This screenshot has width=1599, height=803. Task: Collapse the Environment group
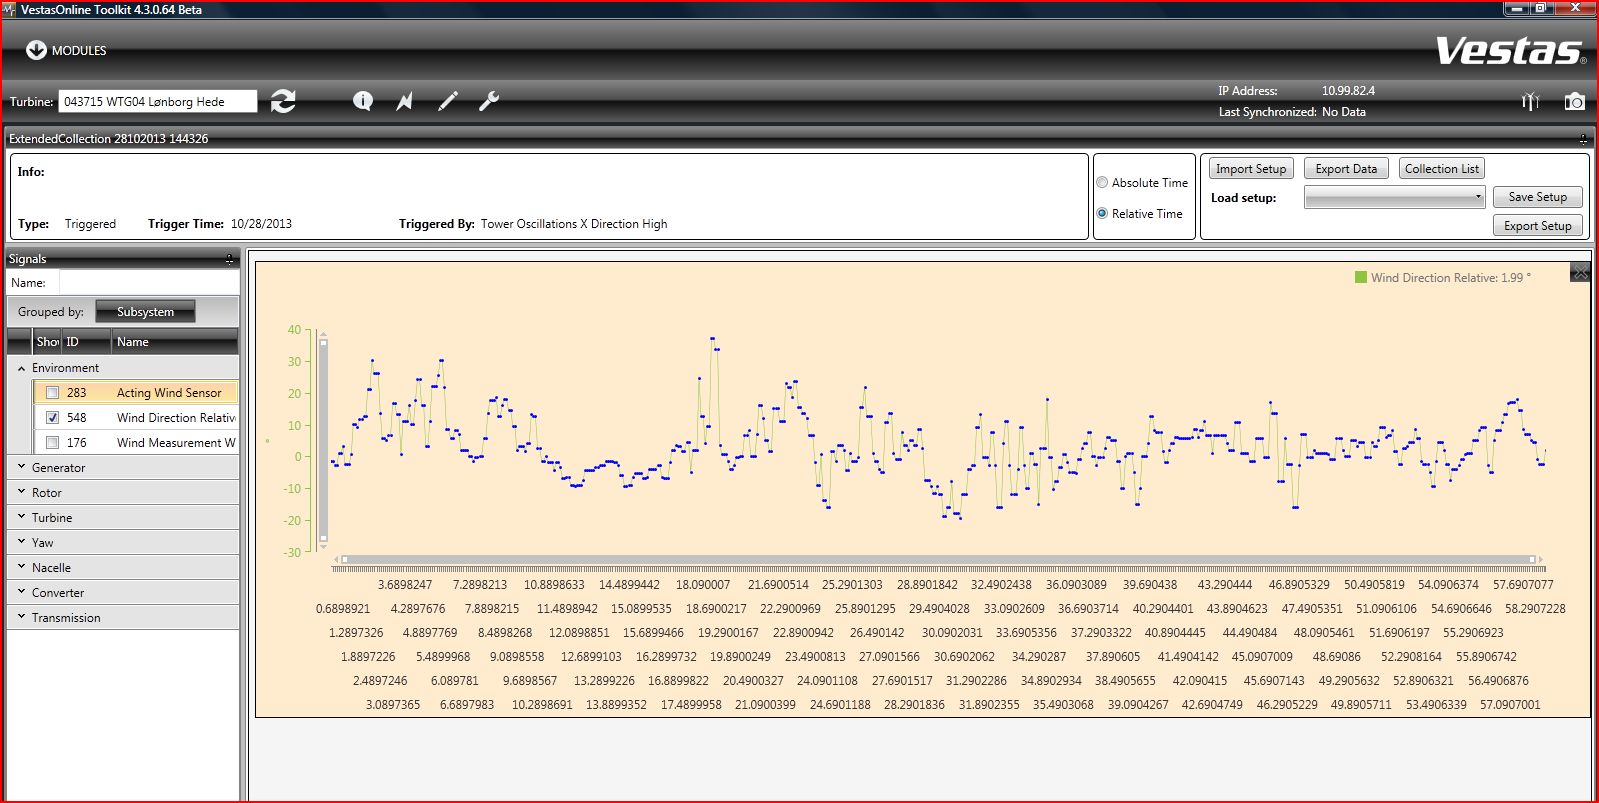coord(22,368)
